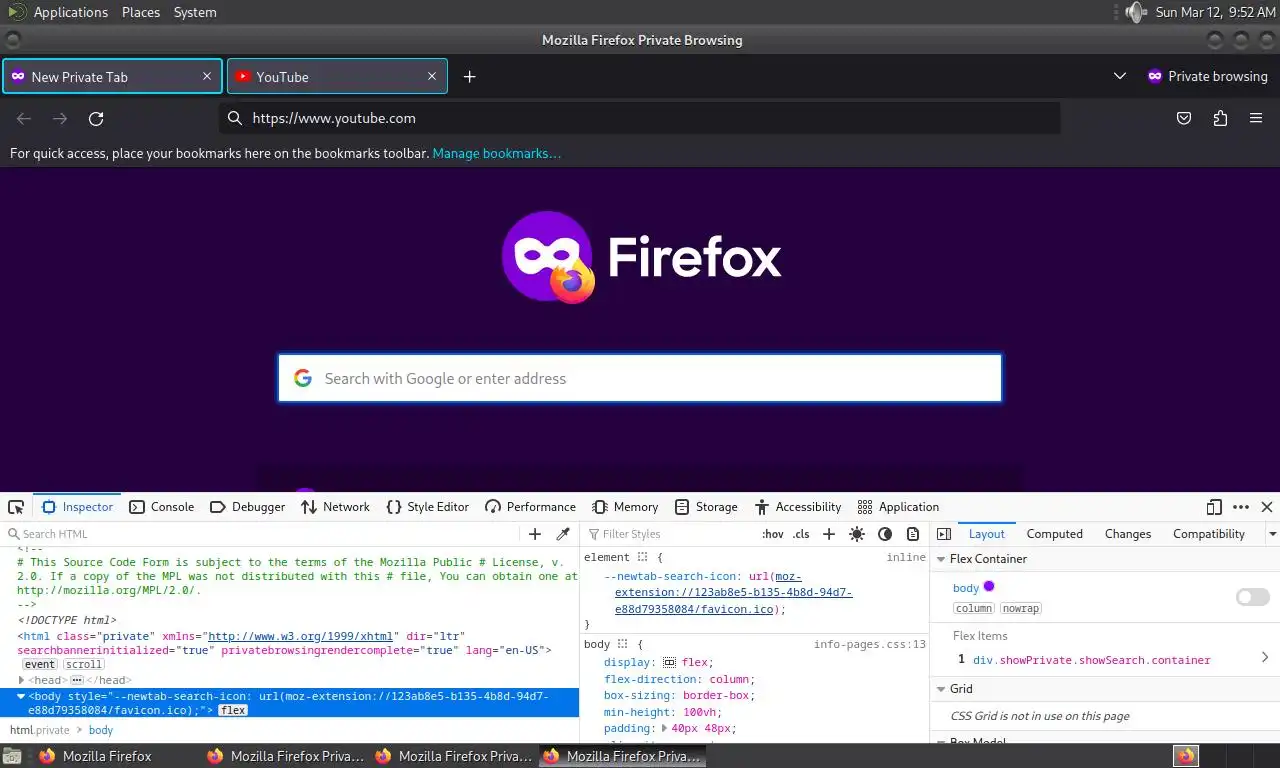Focus the Filter Styles field
This screenshot has height=768, width=1280.
point(670,534)
